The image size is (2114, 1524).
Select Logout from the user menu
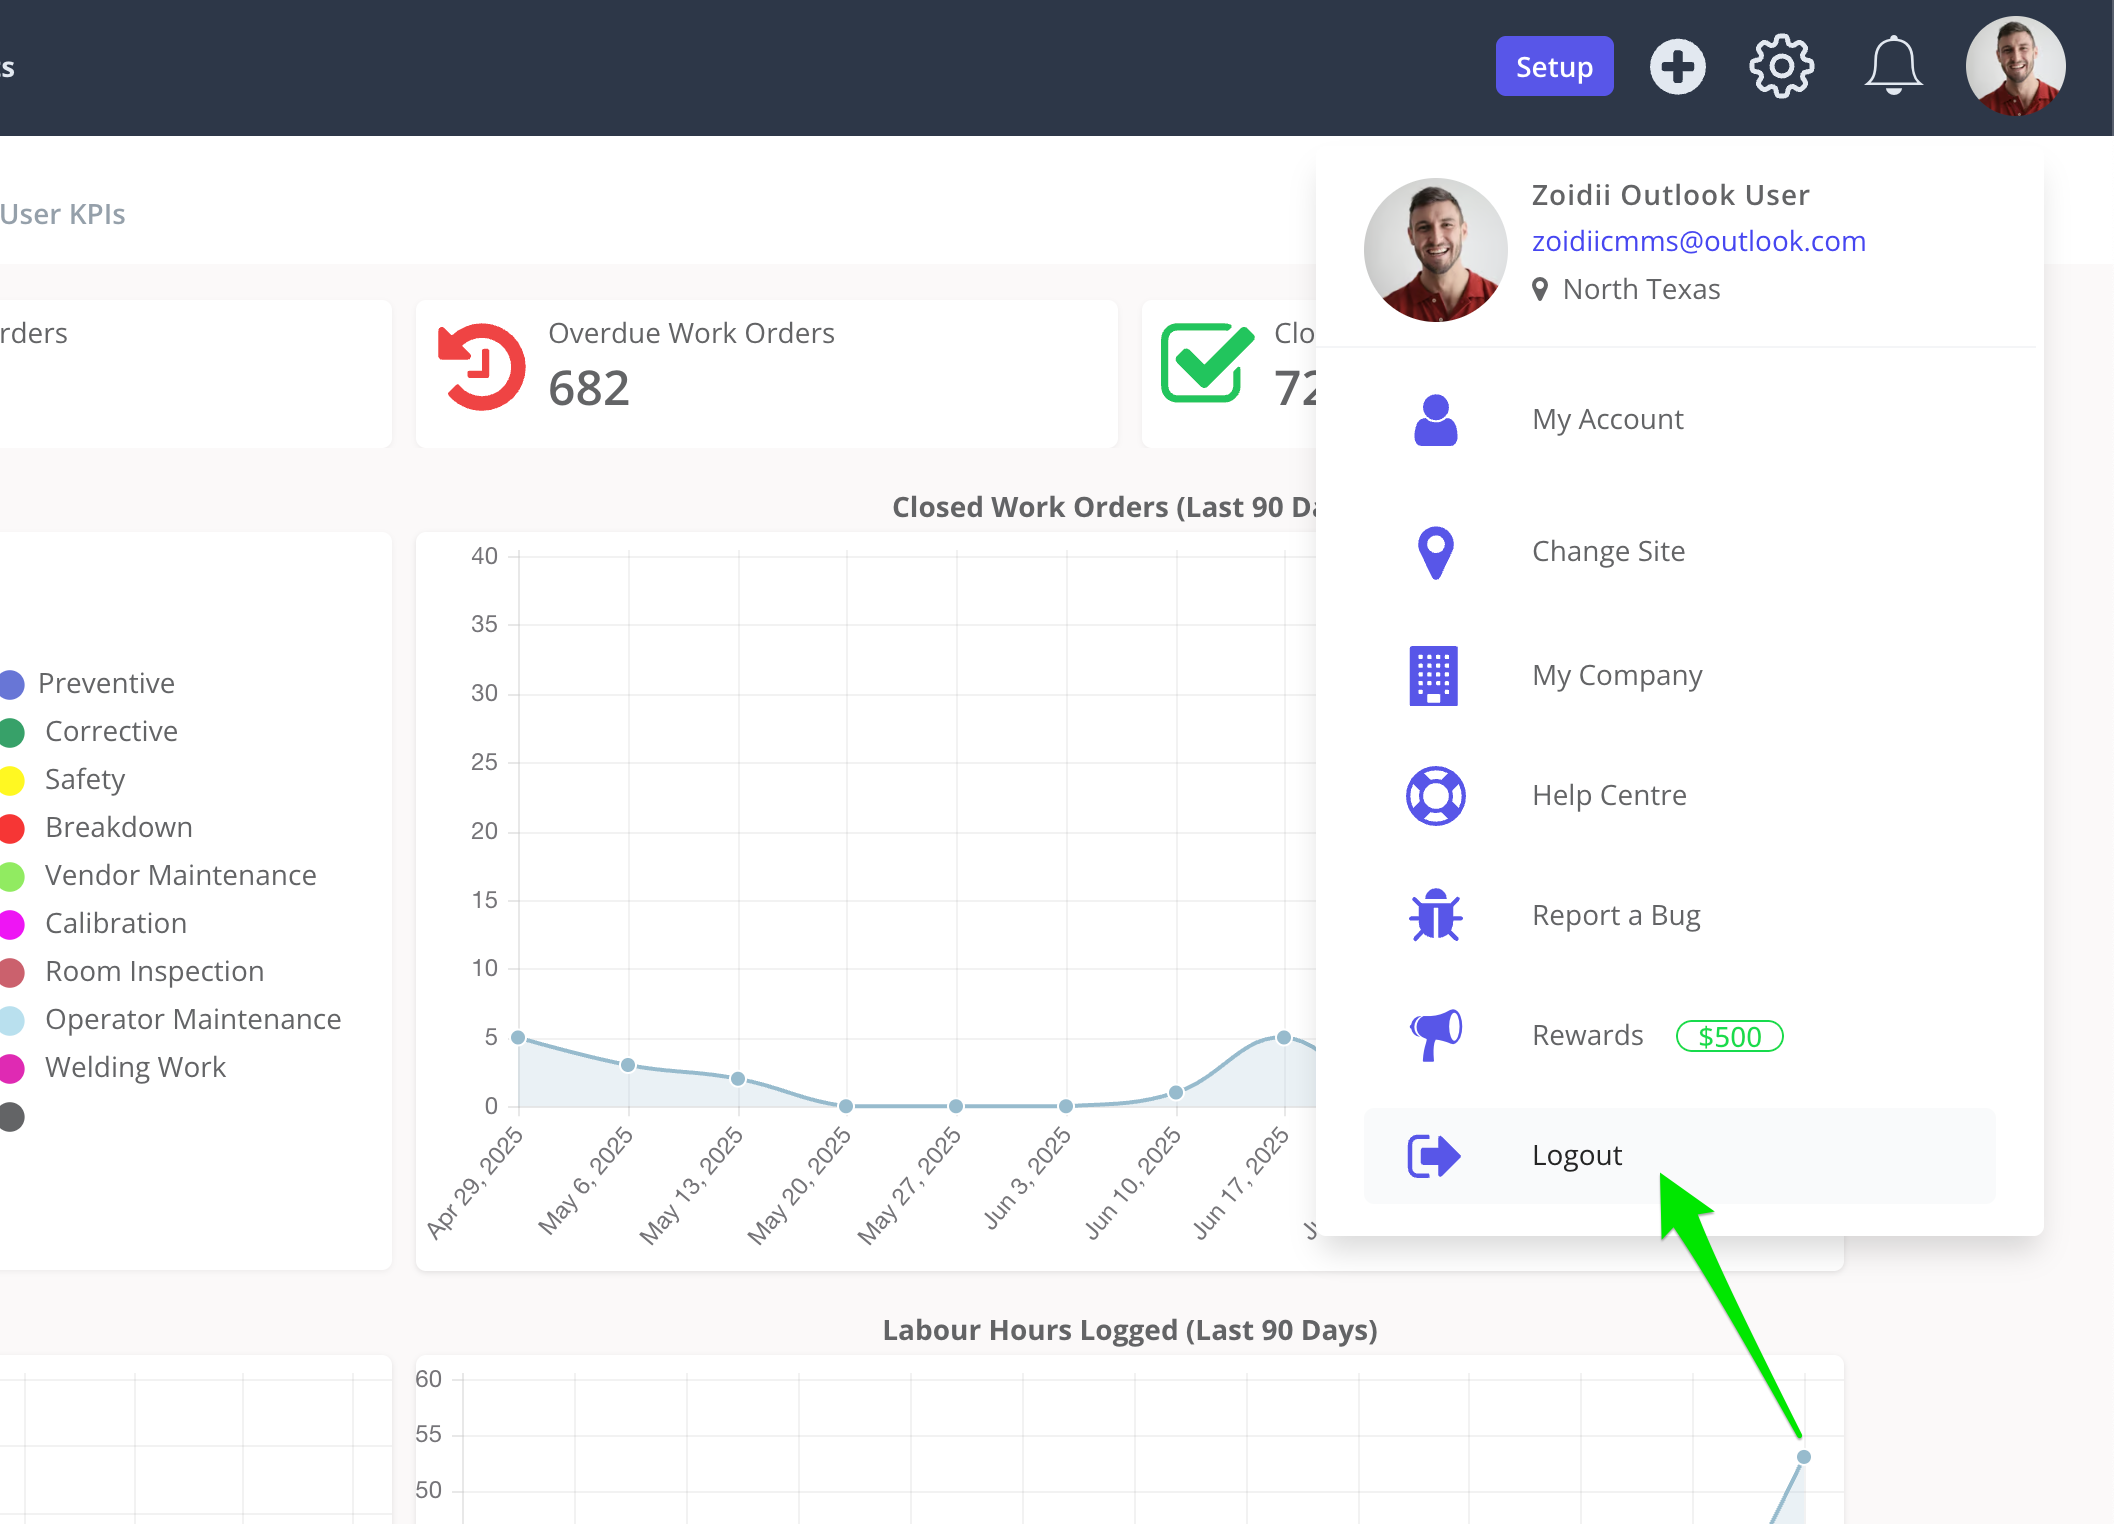[x=1680, y=1156]
